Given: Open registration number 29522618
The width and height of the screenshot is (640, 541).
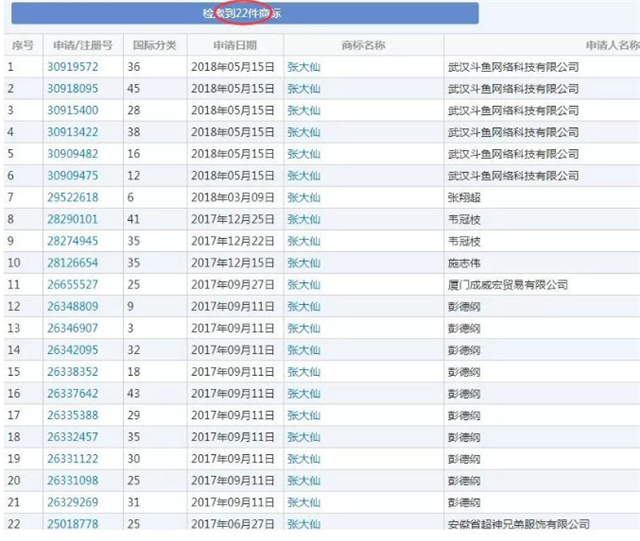Looking at the screenshot, I should (73, 198).
